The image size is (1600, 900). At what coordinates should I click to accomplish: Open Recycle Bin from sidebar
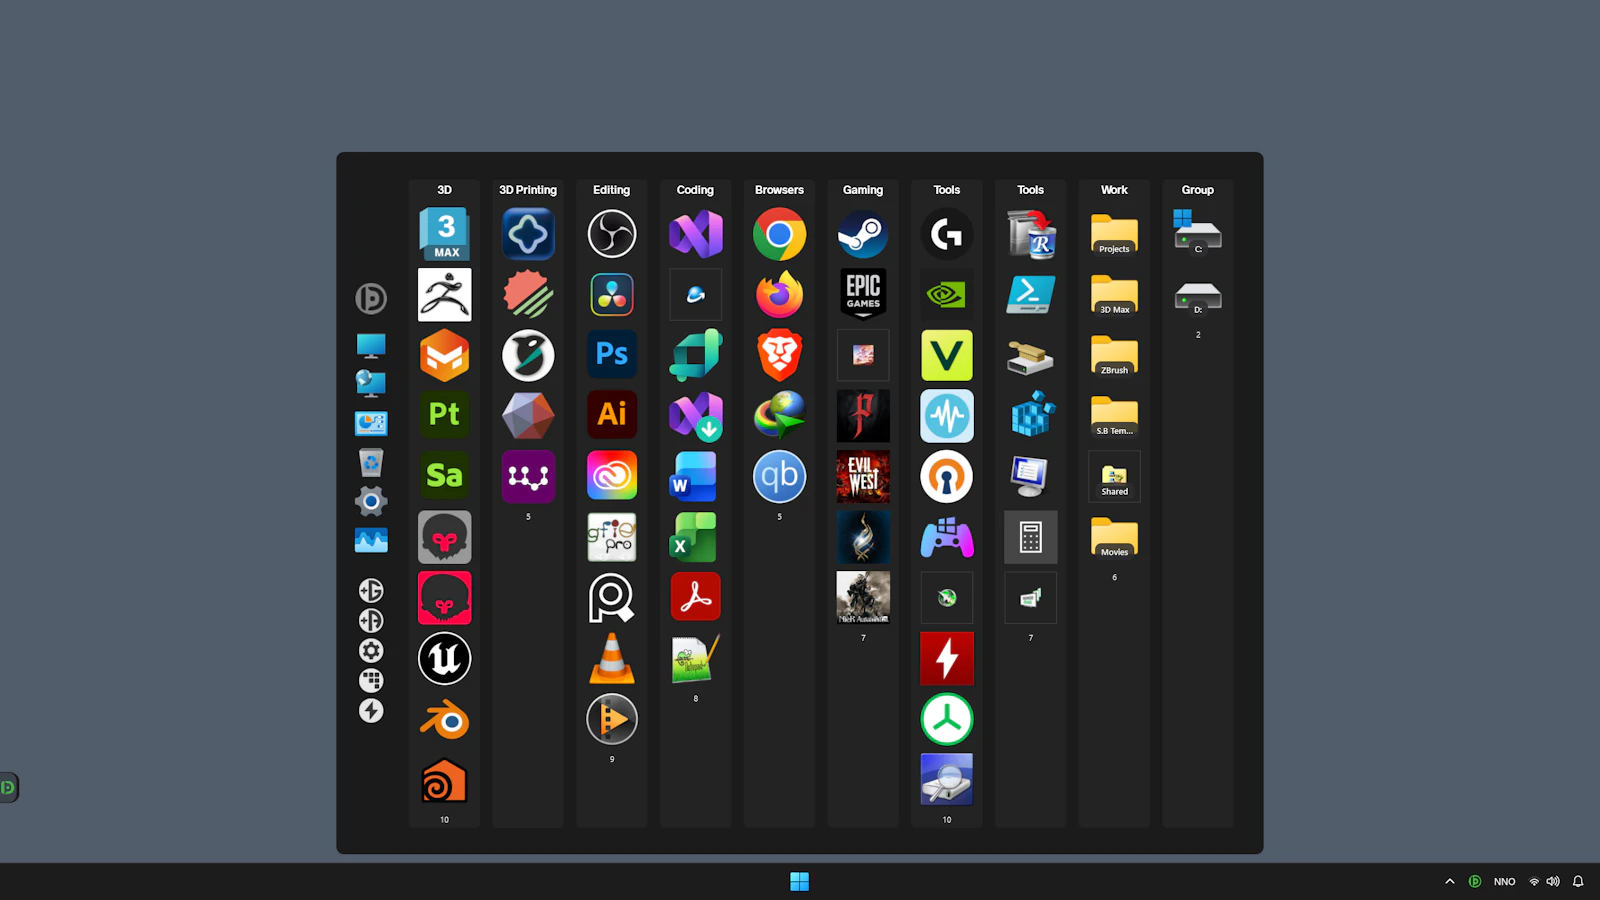tap(371, 462)
